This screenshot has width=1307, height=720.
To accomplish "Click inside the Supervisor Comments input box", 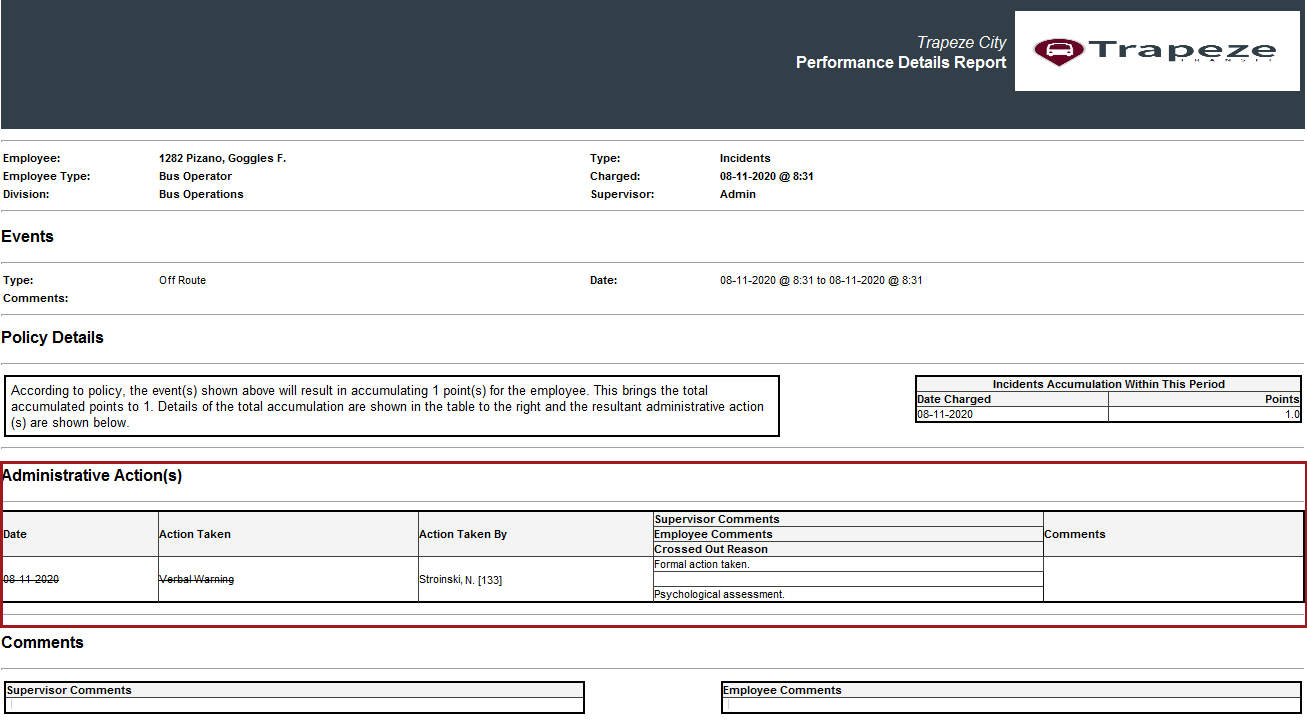I will click(294, 705).
